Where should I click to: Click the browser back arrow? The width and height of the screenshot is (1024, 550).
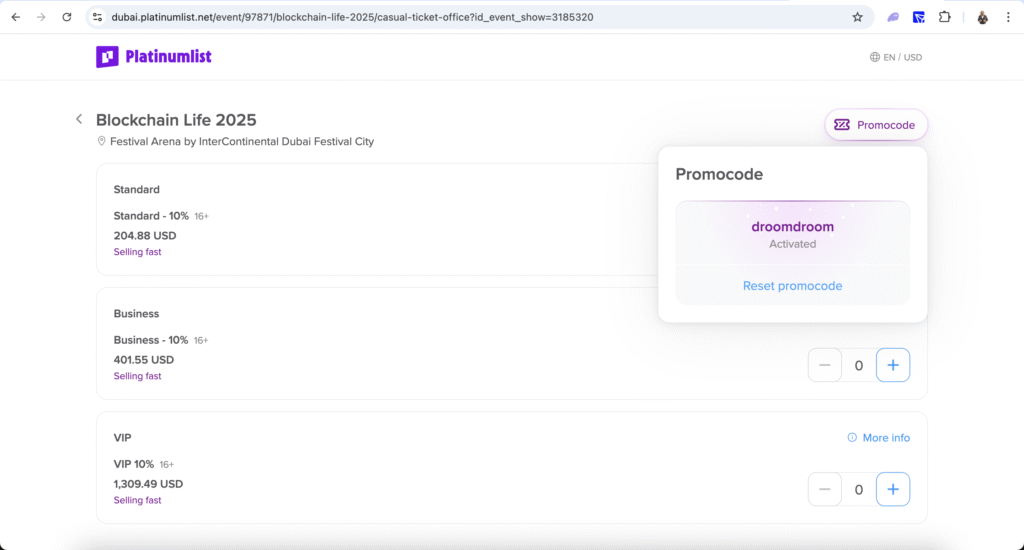(16, 17)
